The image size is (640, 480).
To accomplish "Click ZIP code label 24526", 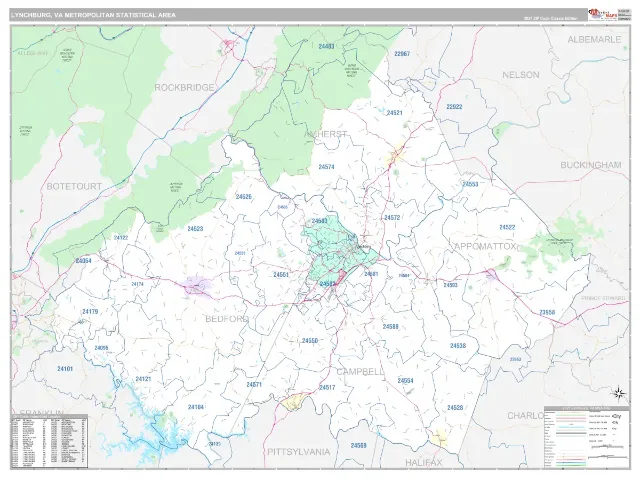I will tap(243, 196).
